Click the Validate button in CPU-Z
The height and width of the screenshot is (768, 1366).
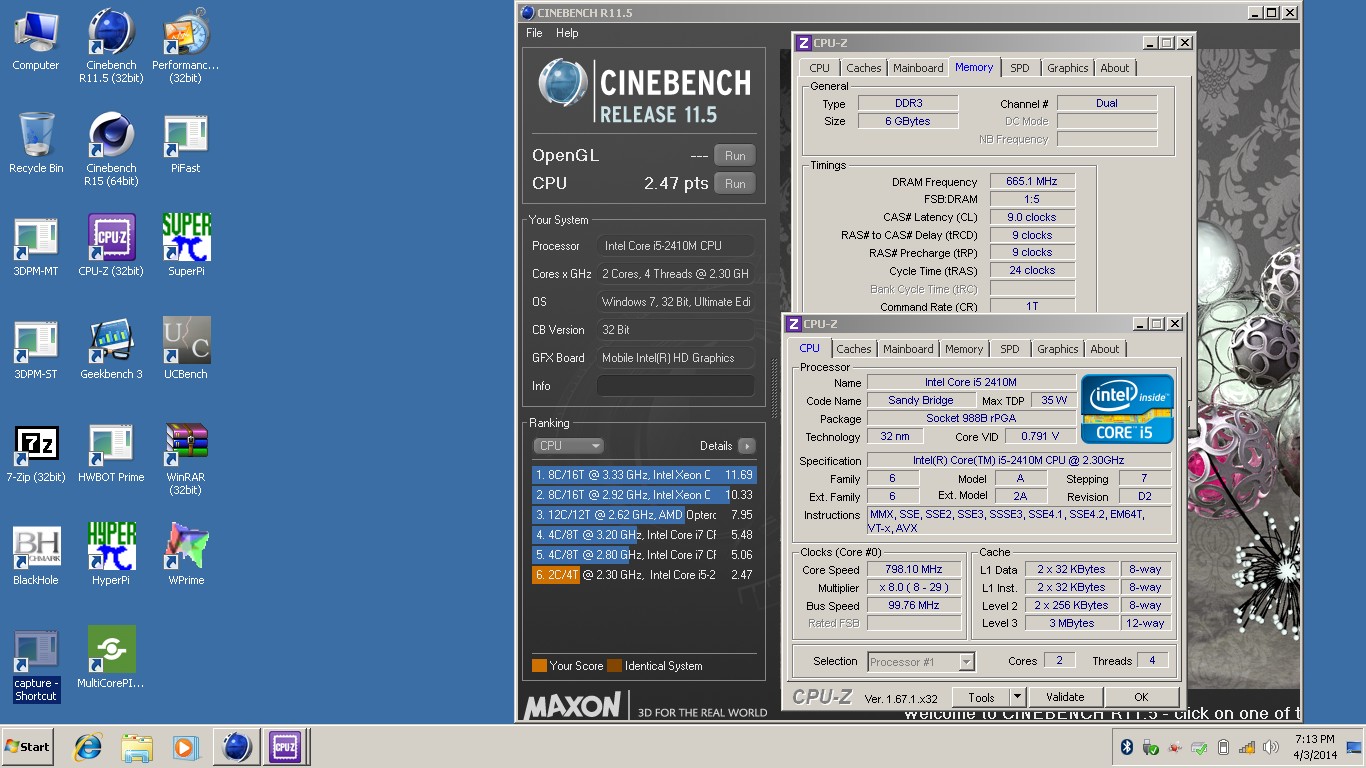(x=1065, y=697)
